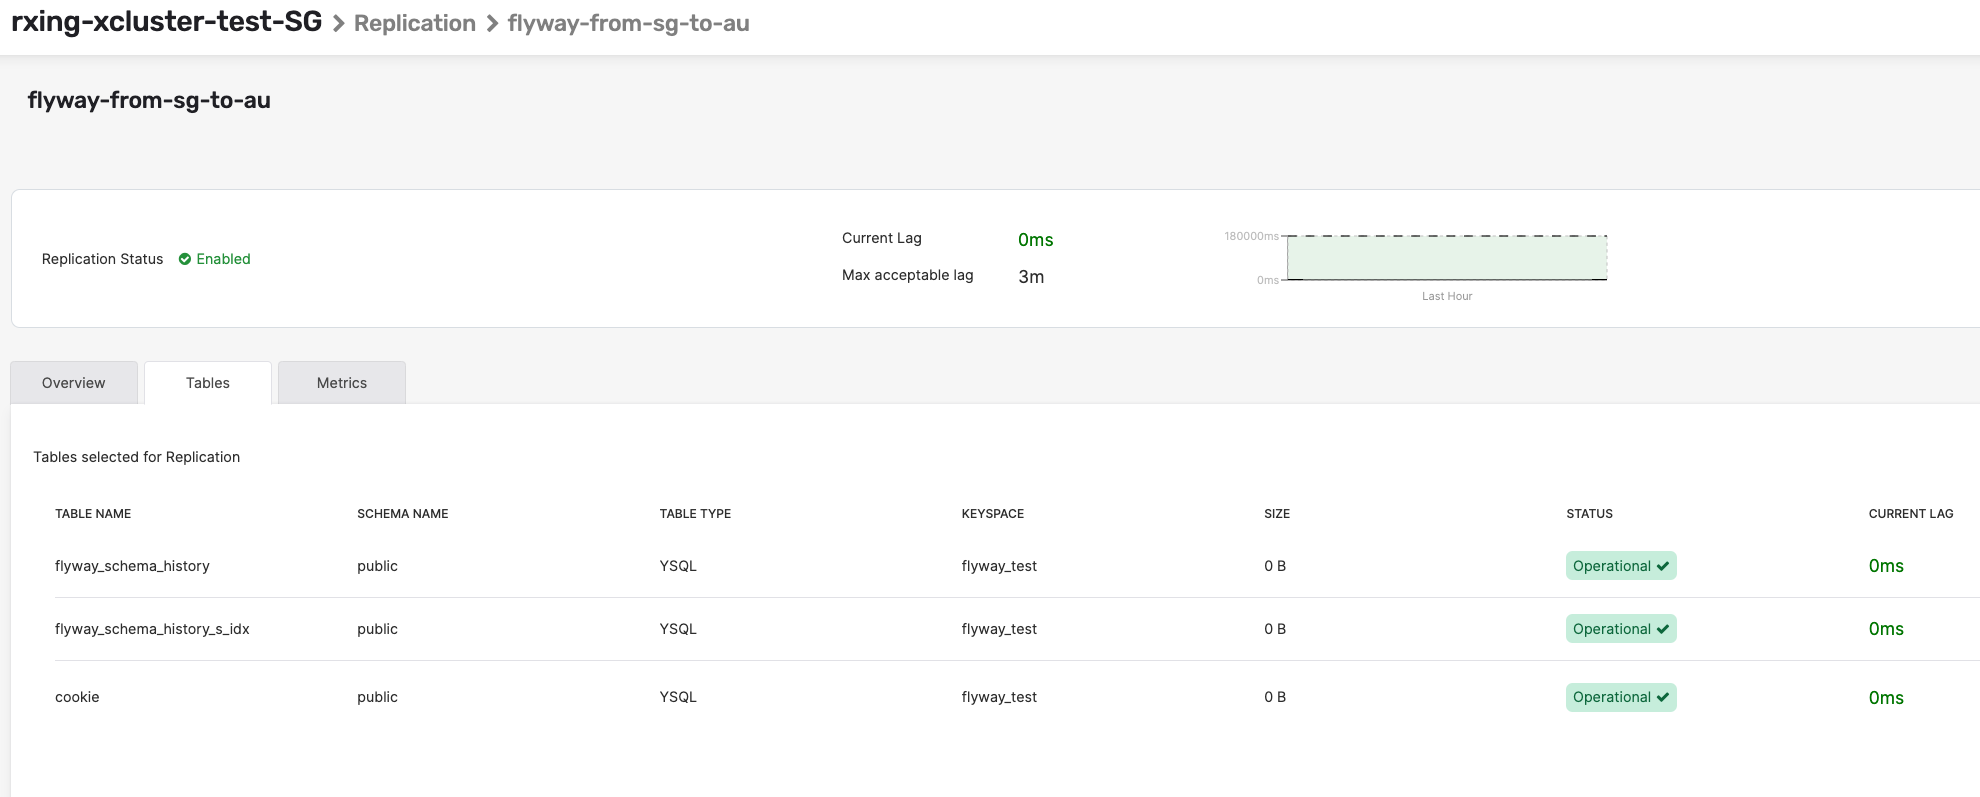Click the TABLE NAME column header
Screen dimensions: 1980x797
point(93,514)
